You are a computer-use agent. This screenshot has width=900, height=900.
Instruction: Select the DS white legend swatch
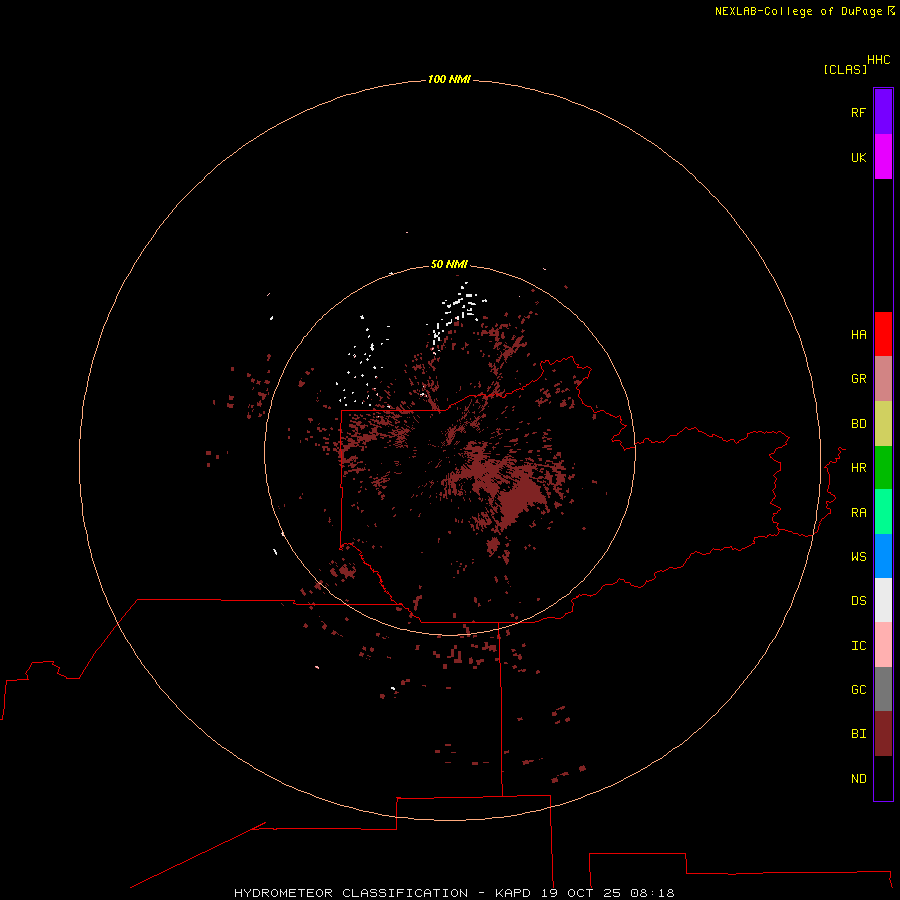tap(883, 600)
